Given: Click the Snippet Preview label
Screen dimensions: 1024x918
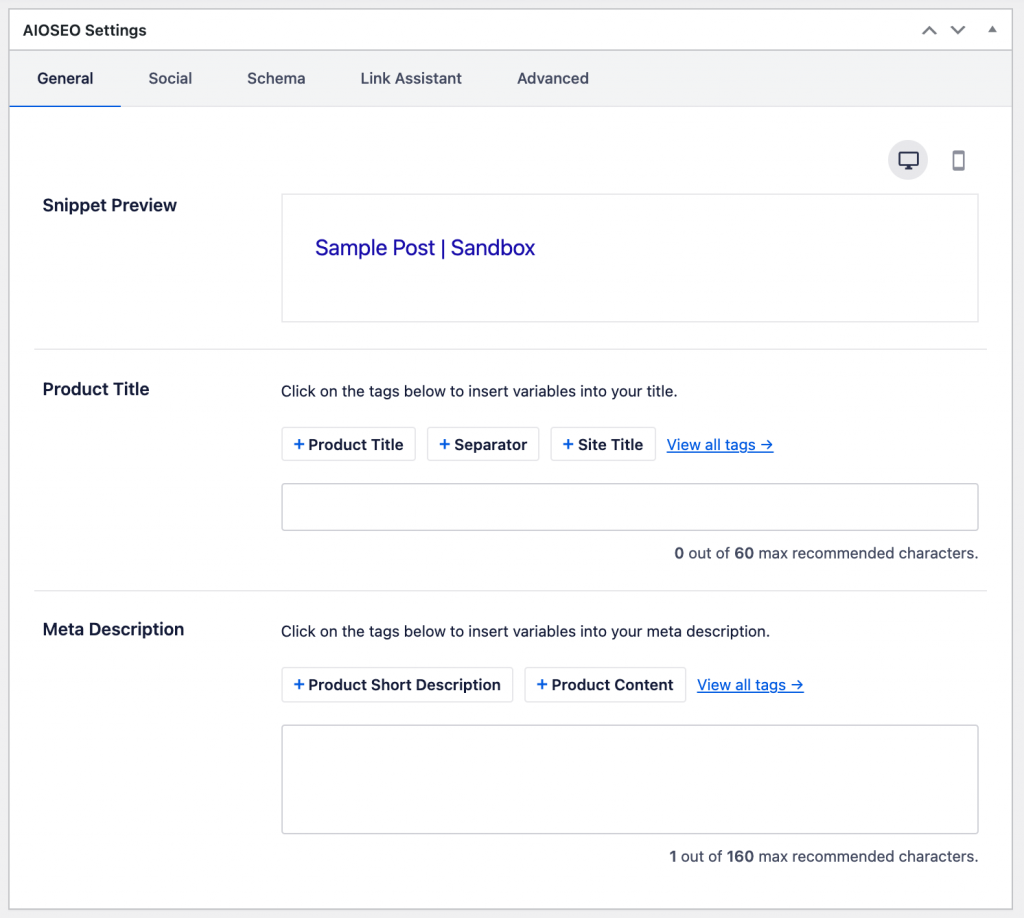Looking at the screenshot, I should (110, 205).
